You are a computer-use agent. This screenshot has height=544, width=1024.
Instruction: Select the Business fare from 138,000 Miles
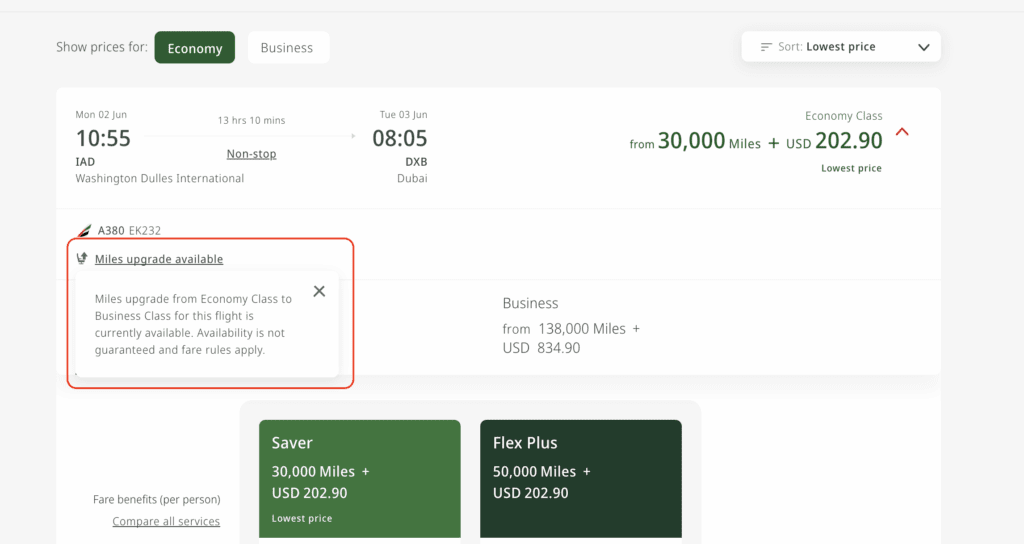(x=571, y=326)
